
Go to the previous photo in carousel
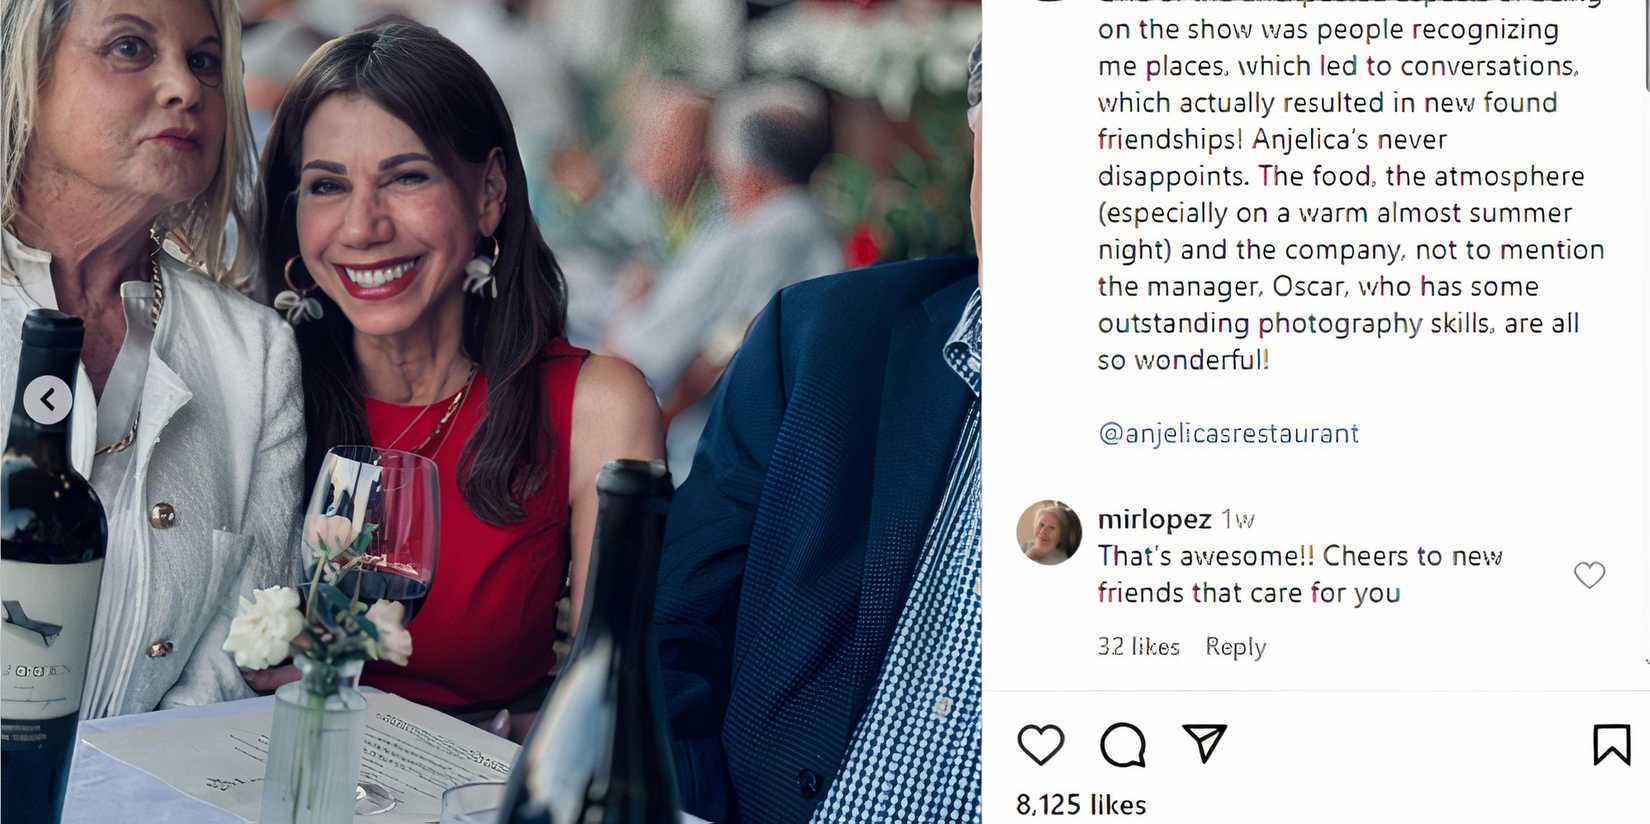click(47, 400)
